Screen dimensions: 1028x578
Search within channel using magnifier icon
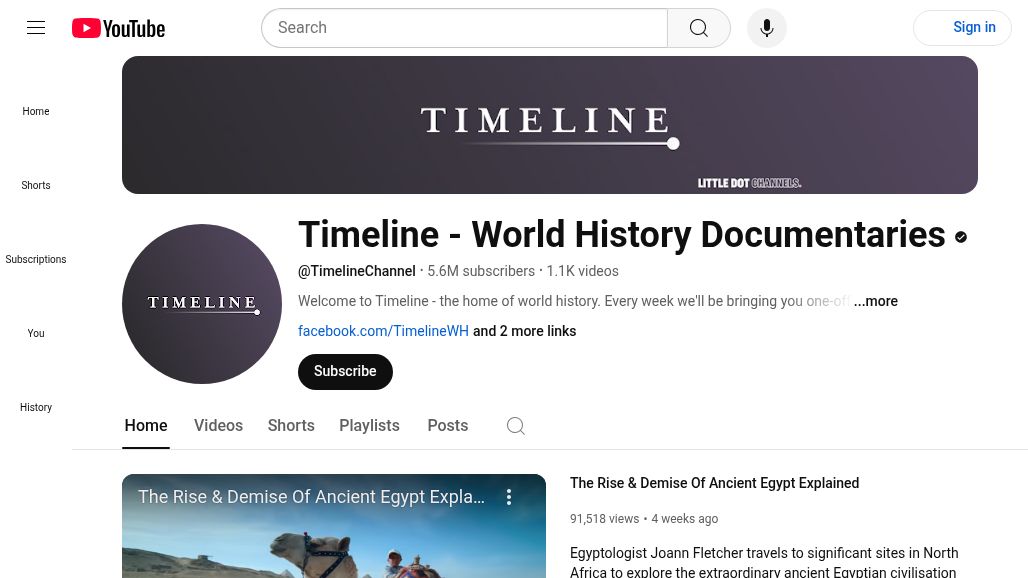coord(516,426)
